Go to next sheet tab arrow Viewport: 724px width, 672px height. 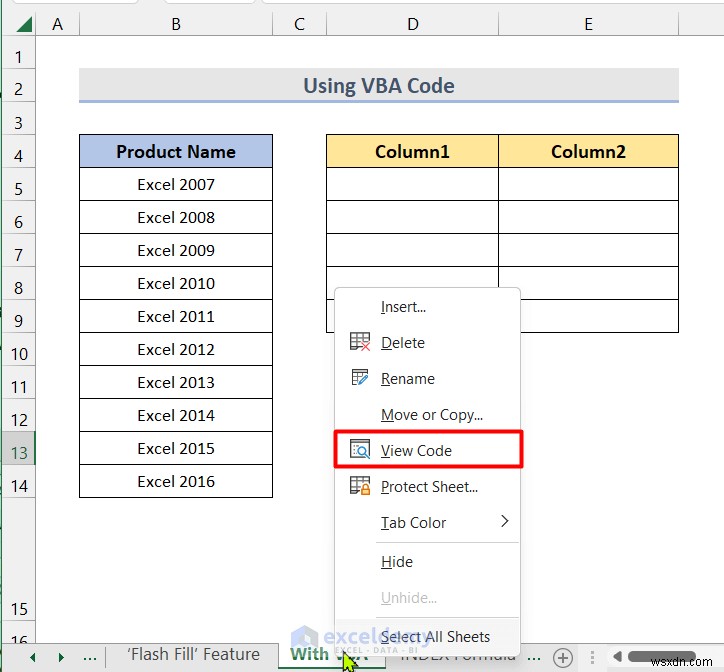click(61, 657)
